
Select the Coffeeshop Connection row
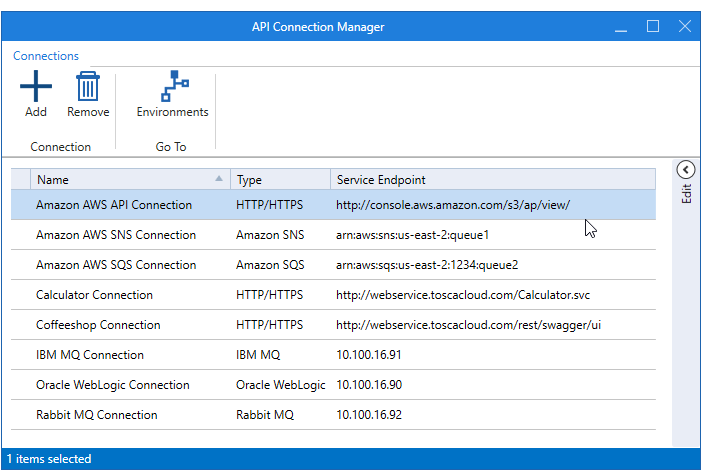98,325
